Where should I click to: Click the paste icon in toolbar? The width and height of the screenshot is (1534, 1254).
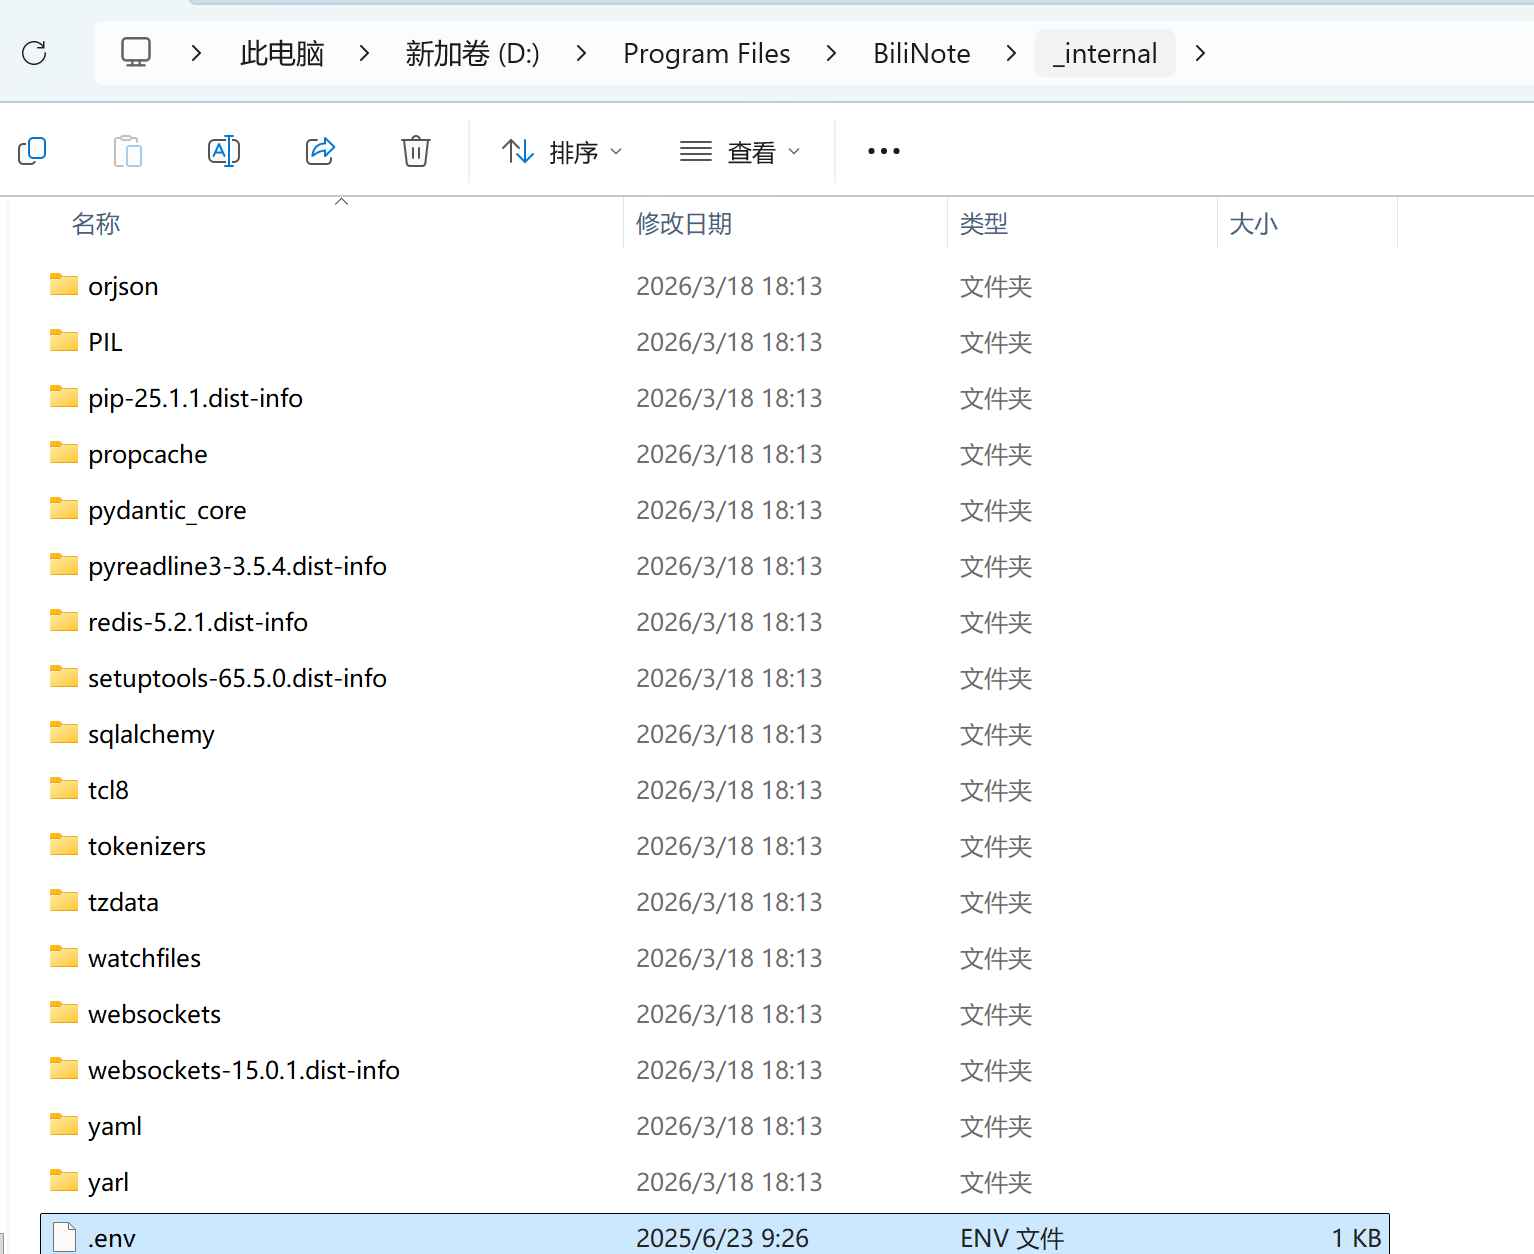tap(128, 151)
